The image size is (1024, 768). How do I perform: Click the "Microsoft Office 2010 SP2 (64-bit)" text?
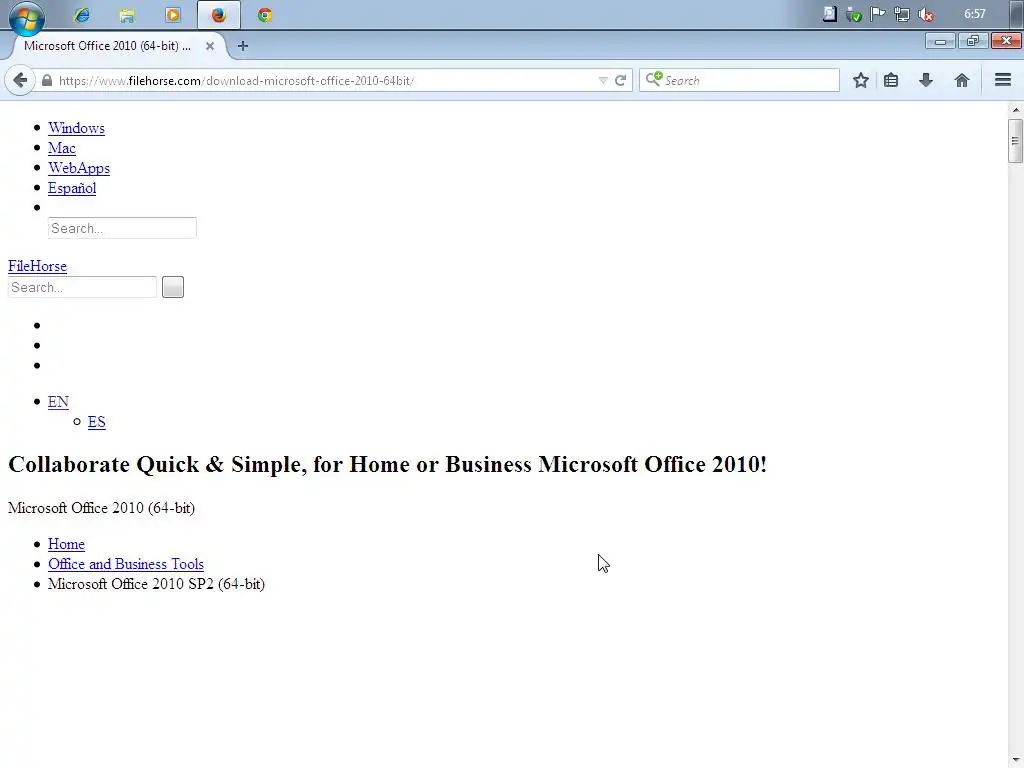tap(157, 584)
